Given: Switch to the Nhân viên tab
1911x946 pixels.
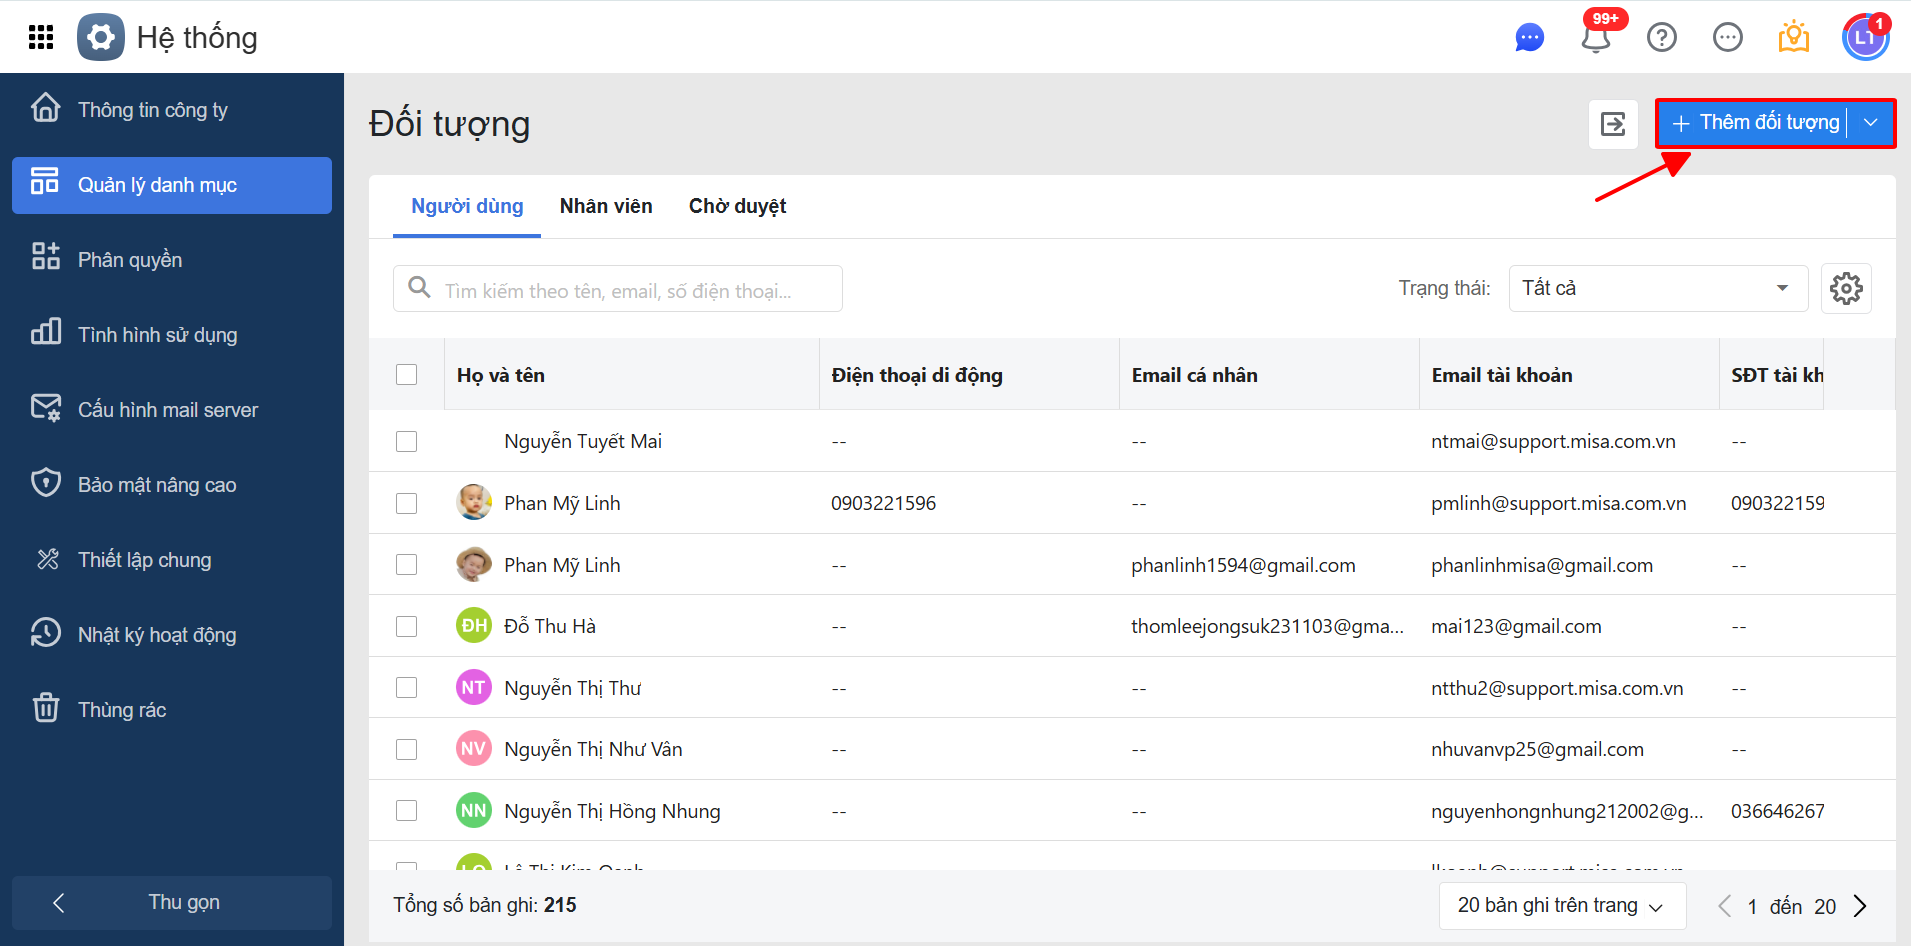Looking at the screenshot, I should [x=606, y=207].
